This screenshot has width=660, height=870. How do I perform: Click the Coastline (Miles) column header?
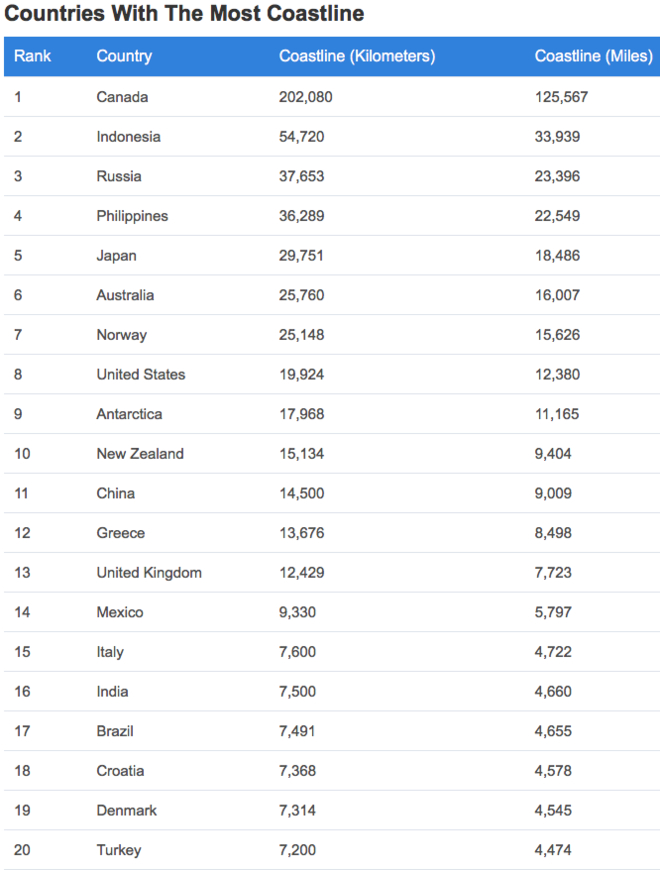tap(593, 56)
